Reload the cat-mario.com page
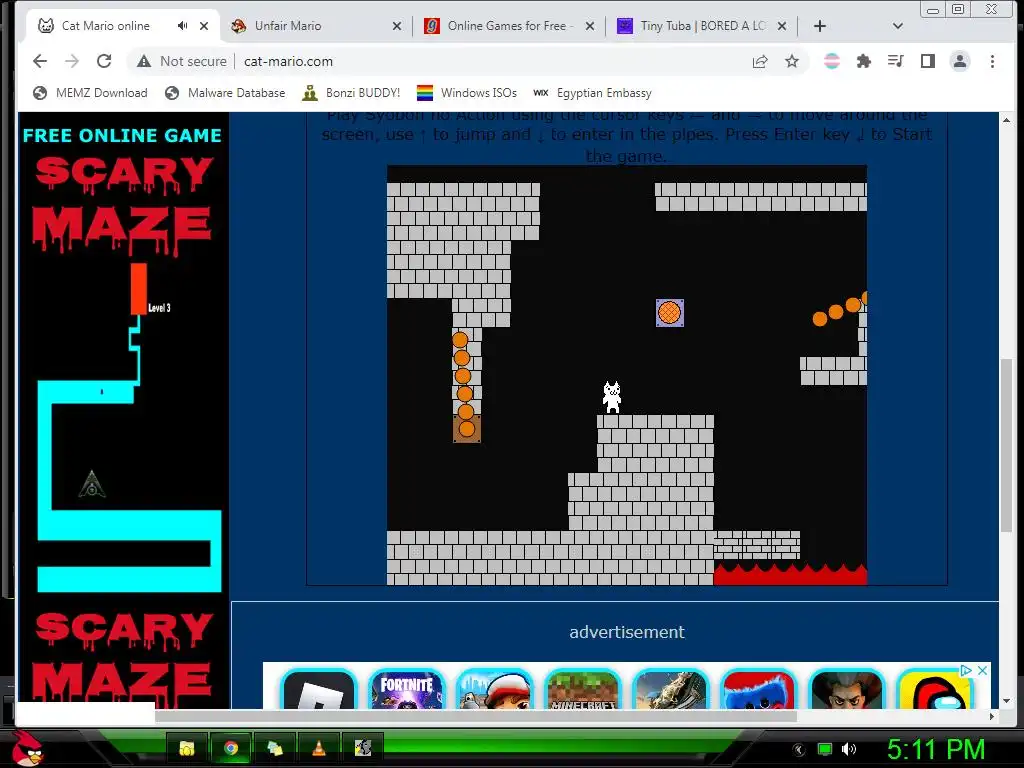The image size is (1024, 768). (104, 61)
